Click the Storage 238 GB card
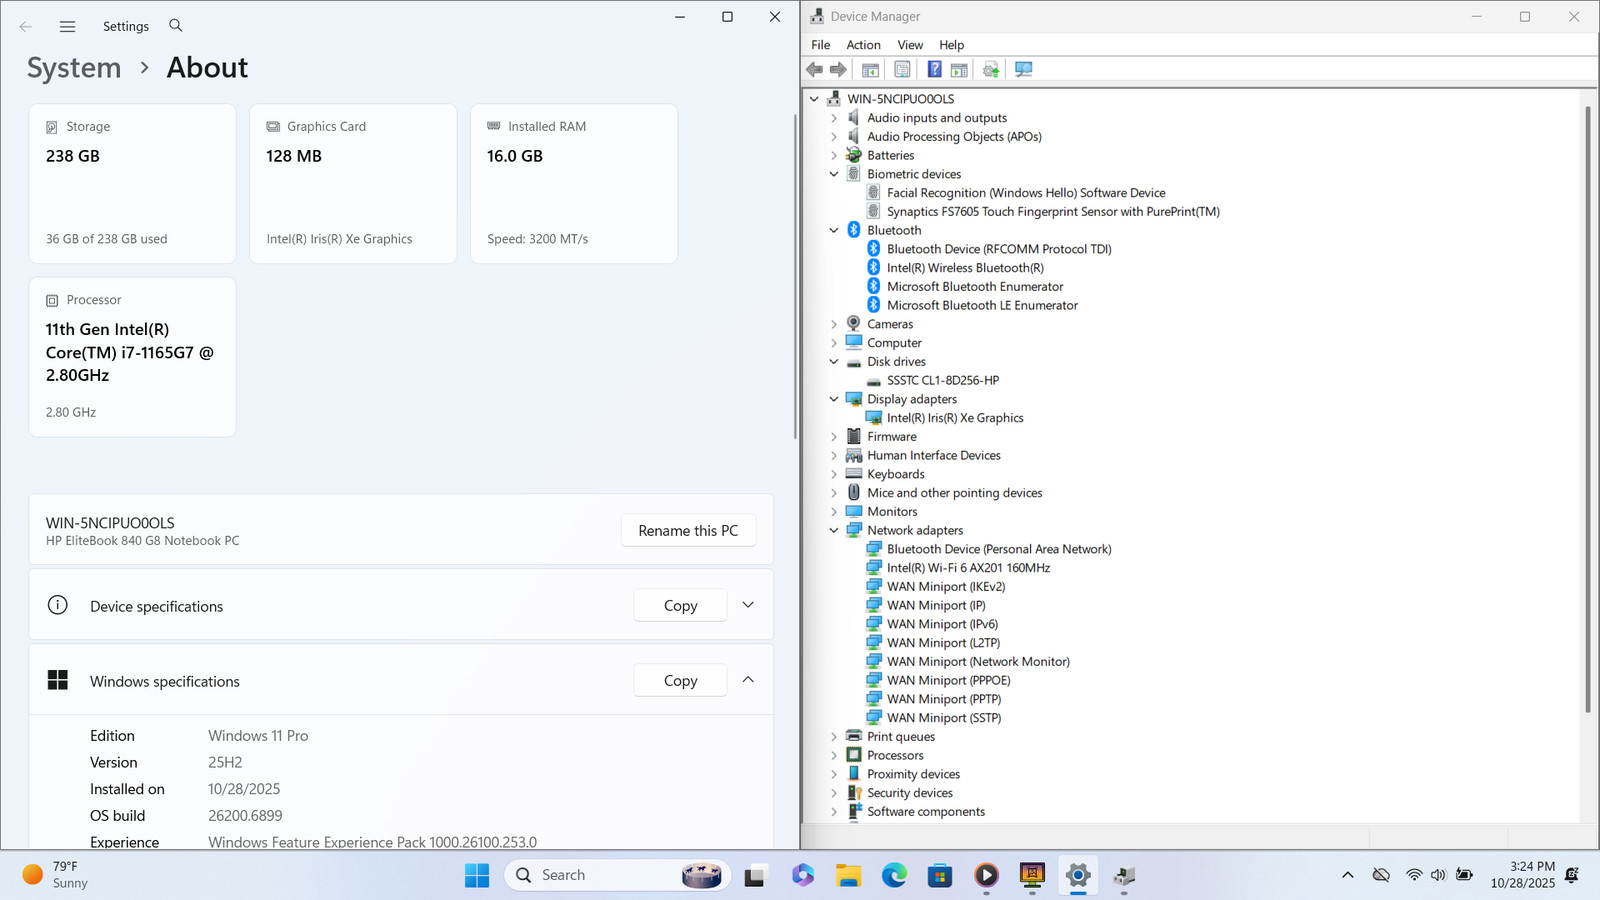The image size is (1600, 900). pyautogui.click(x=133, y=184)
